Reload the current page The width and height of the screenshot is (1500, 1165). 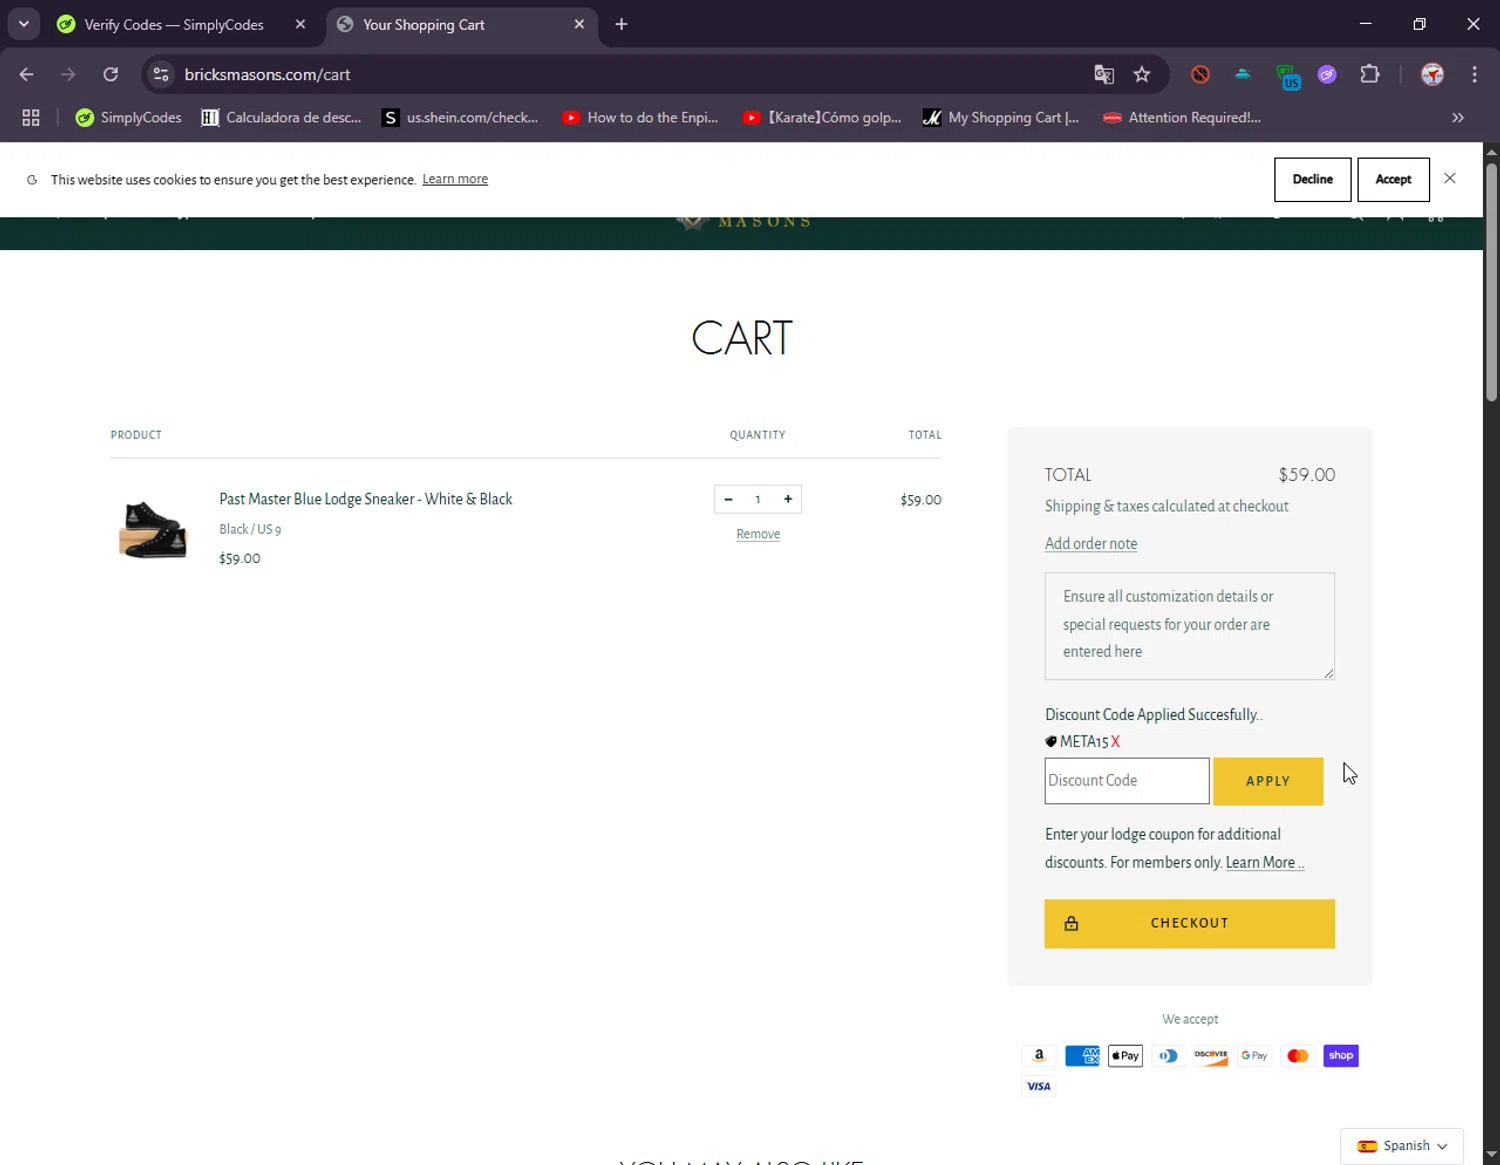(111, 74)
